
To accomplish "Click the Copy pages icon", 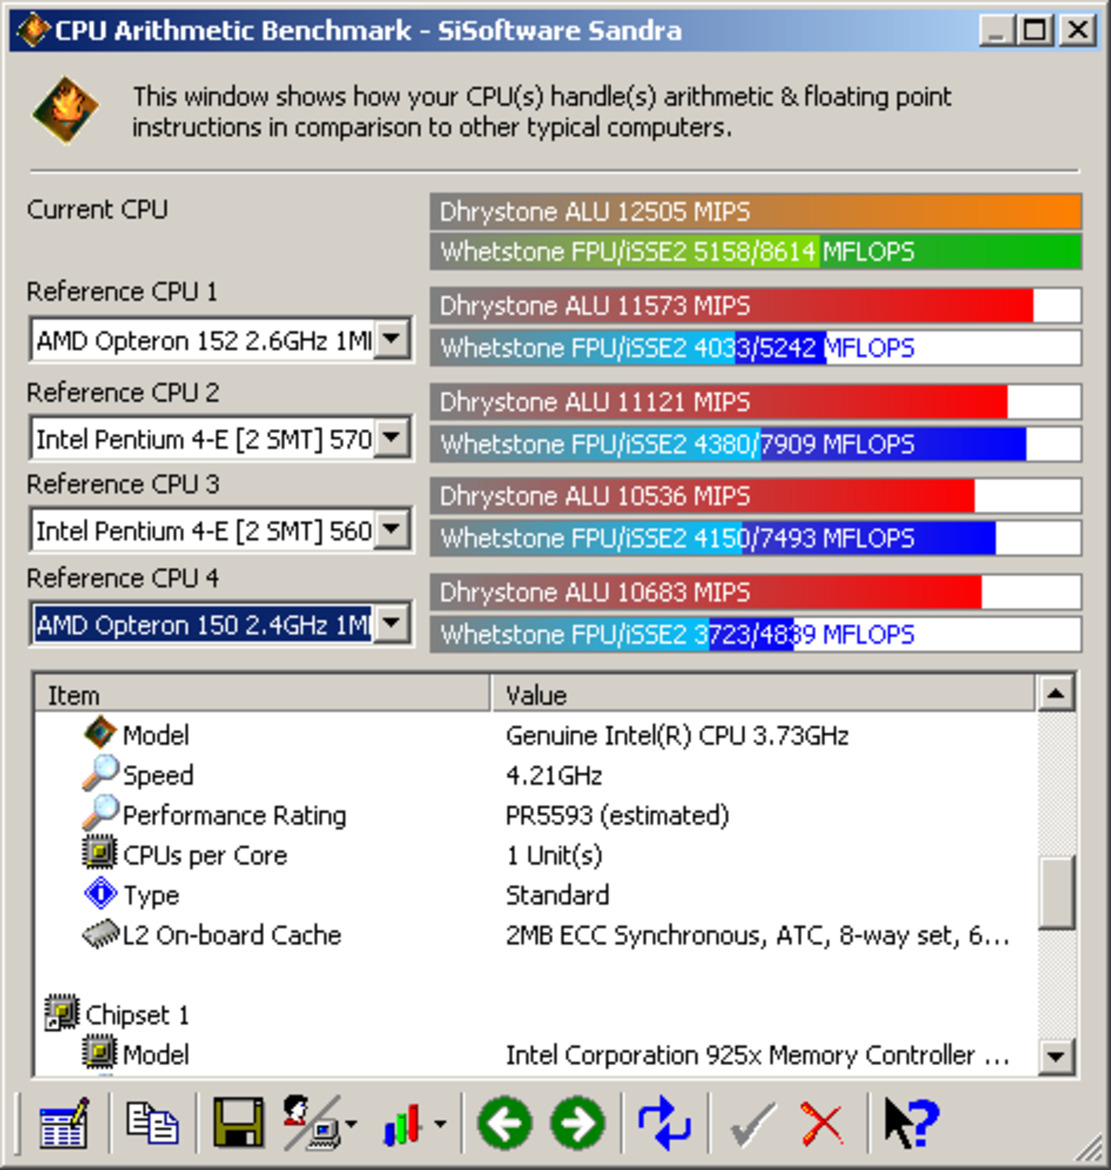I will [152, 1122].
